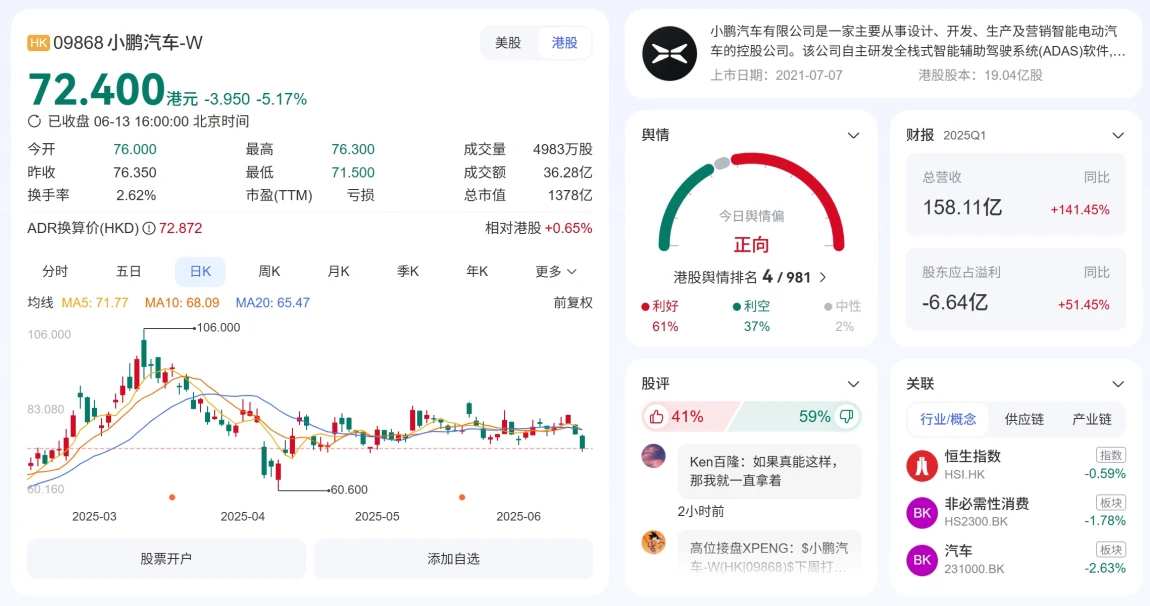The height and width of the screenshot is (606, 1150).
Task: Click the 汽车 sector BK icon
Action: click(x=921, y=559)
